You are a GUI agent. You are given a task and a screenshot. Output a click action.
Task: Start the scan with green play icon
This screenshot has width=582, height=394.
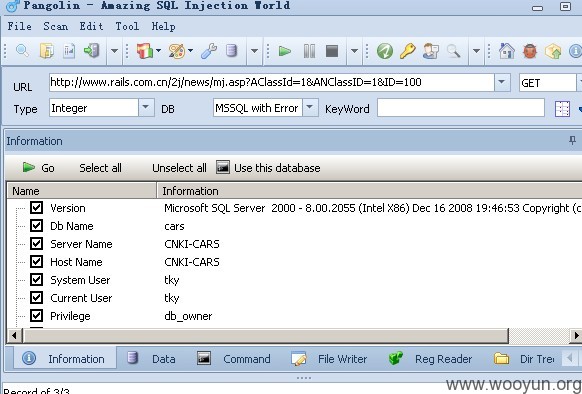click(285, 51)
